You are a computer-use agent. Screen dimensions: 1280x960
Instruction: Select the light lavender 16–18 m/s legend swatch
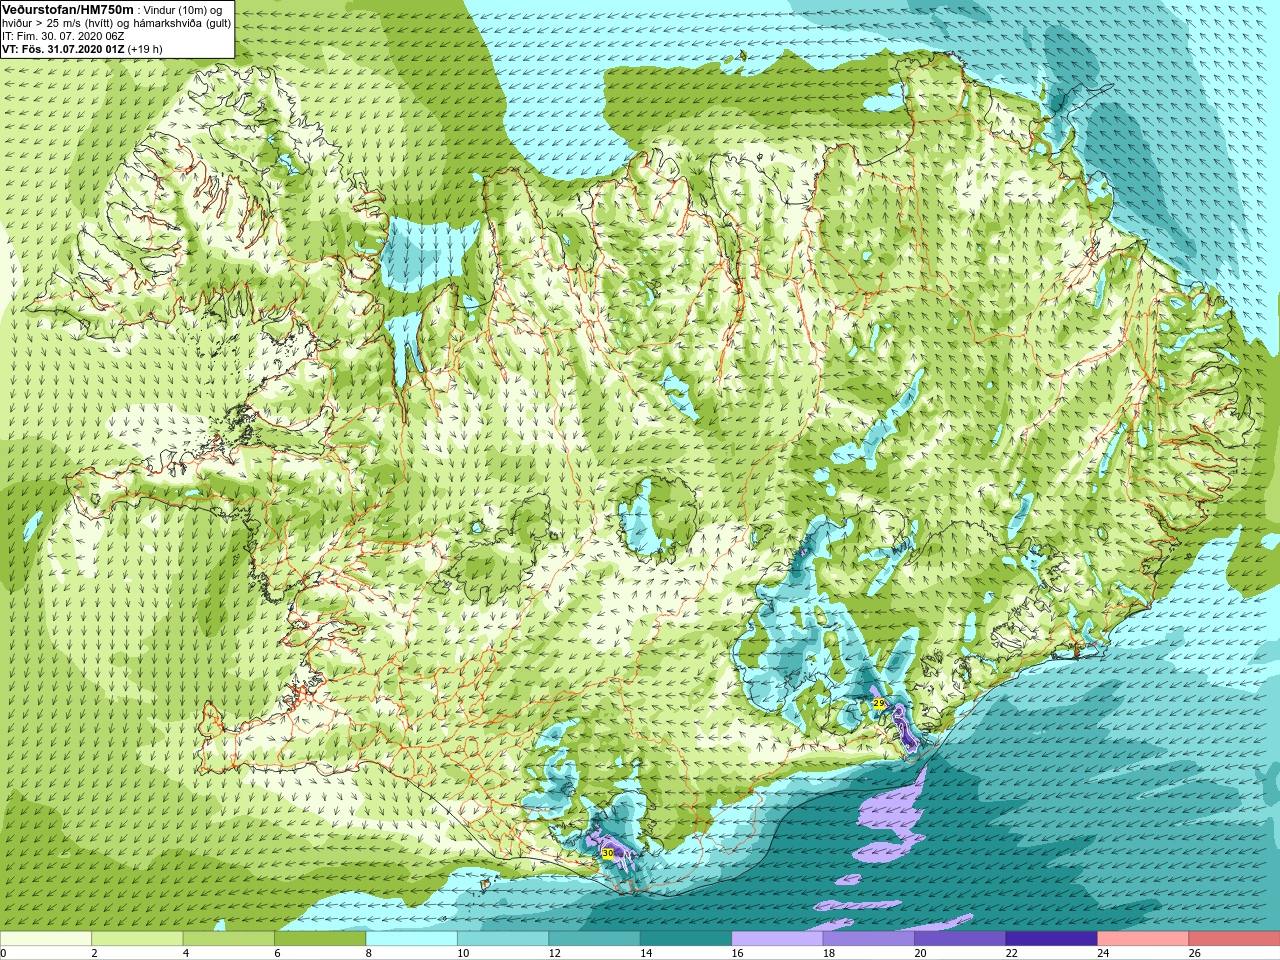777,939
